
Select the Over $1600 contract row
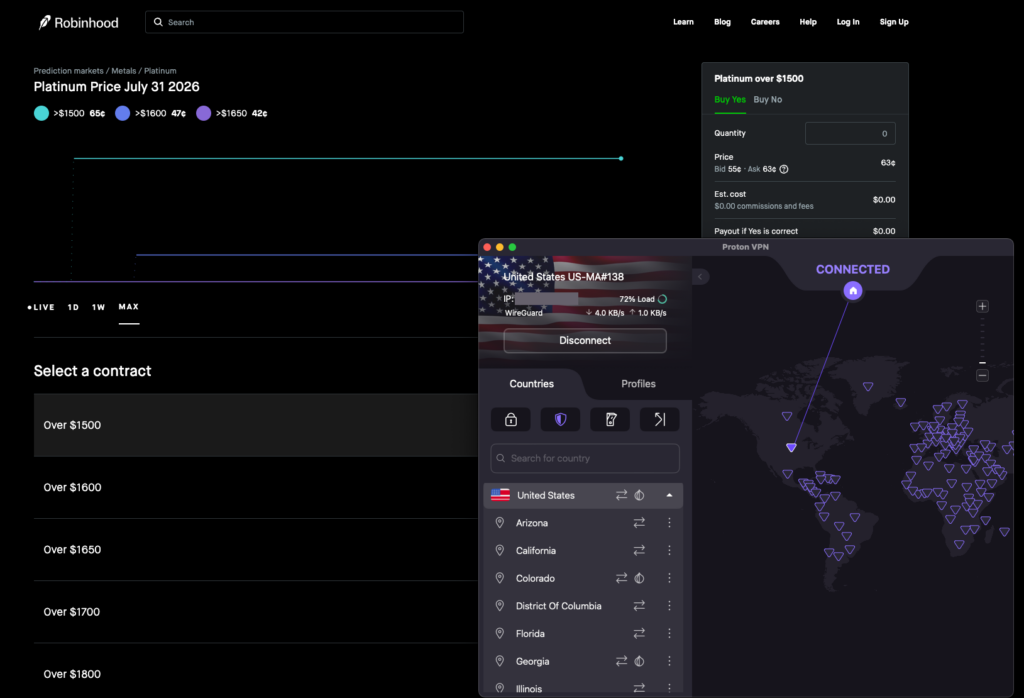click(x=255, y=488)
